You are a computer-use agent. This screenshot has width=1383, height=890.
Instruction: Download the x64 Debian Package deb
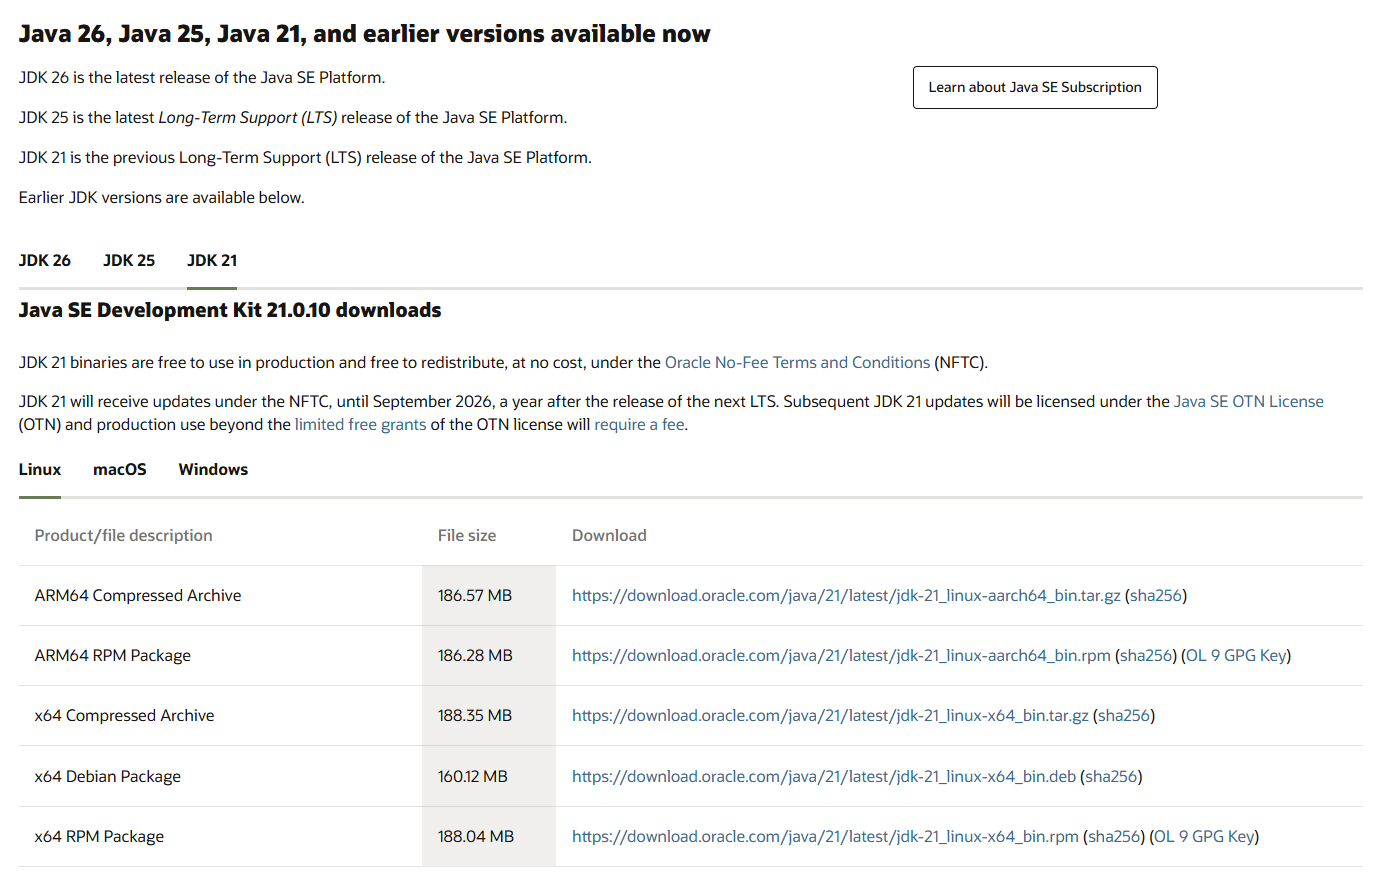pos(824,777)
